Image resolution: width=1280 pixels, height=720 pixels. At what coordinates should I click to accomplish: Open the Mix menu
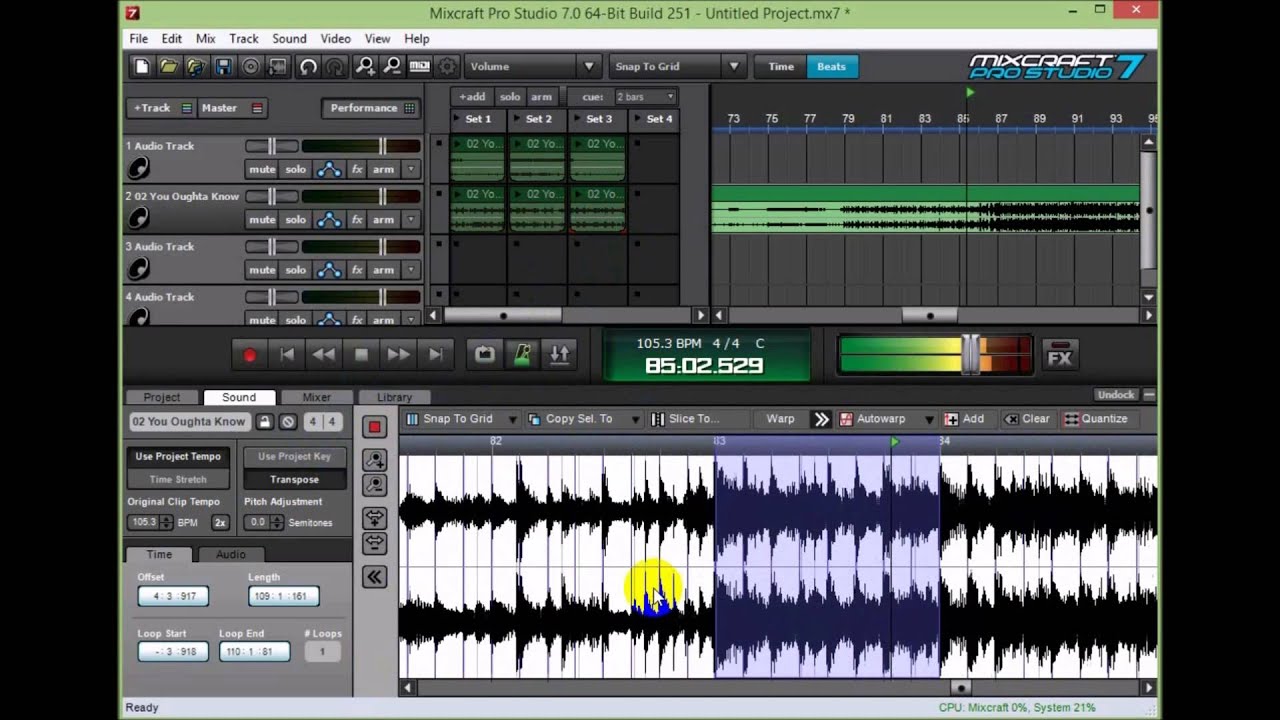point(206,38)
